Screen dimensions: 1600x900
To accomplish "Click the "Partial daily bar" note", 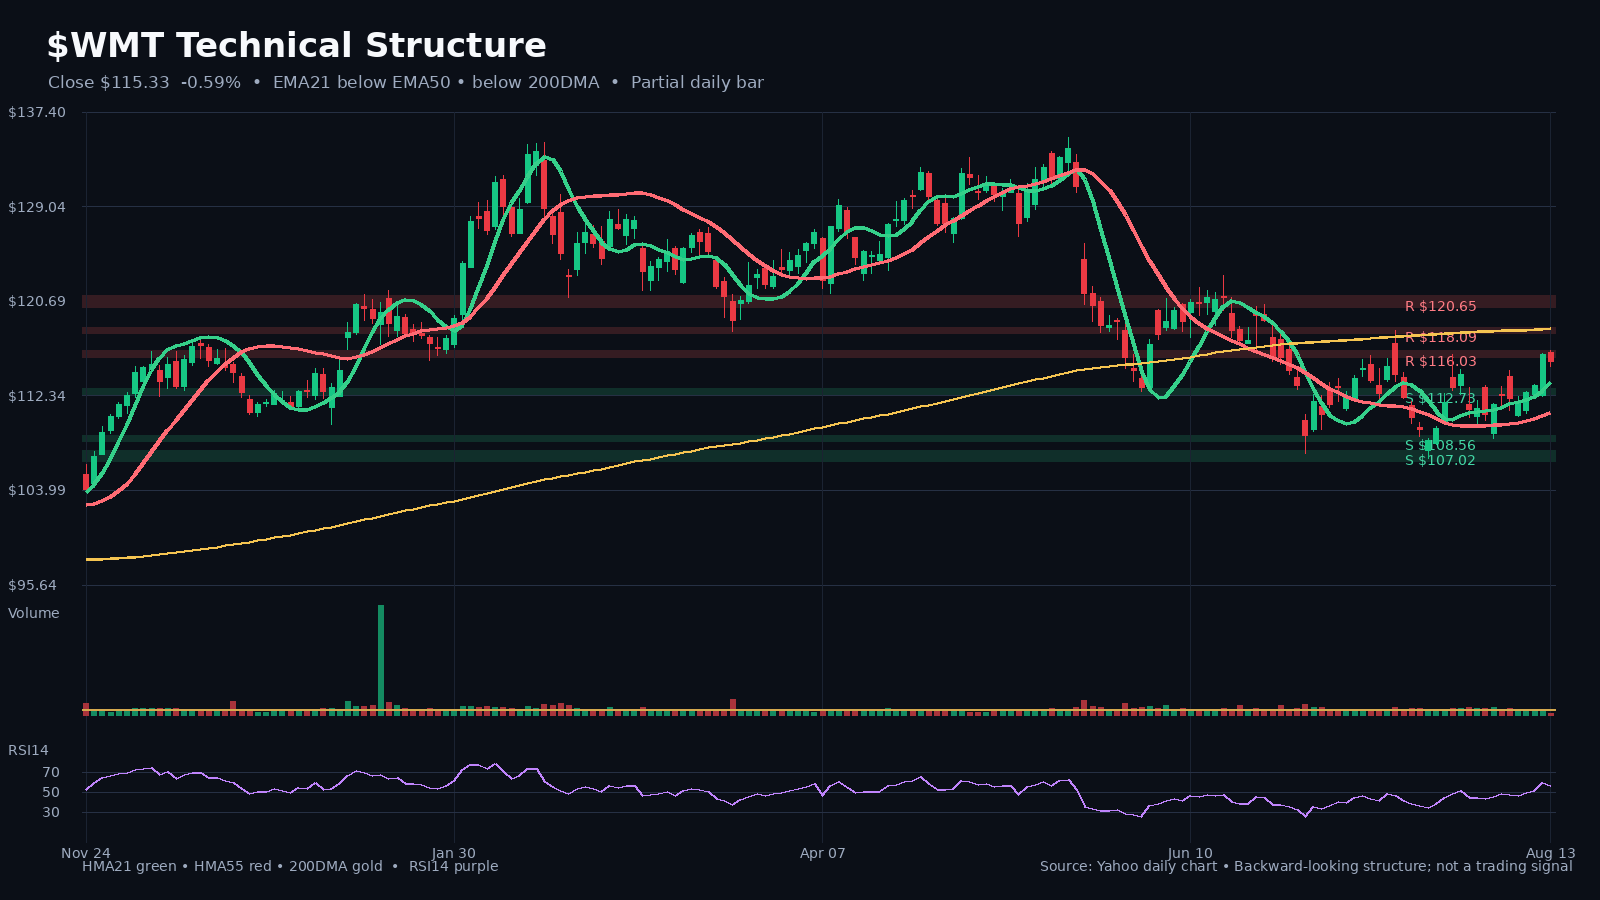I will (x=697, y=83).
